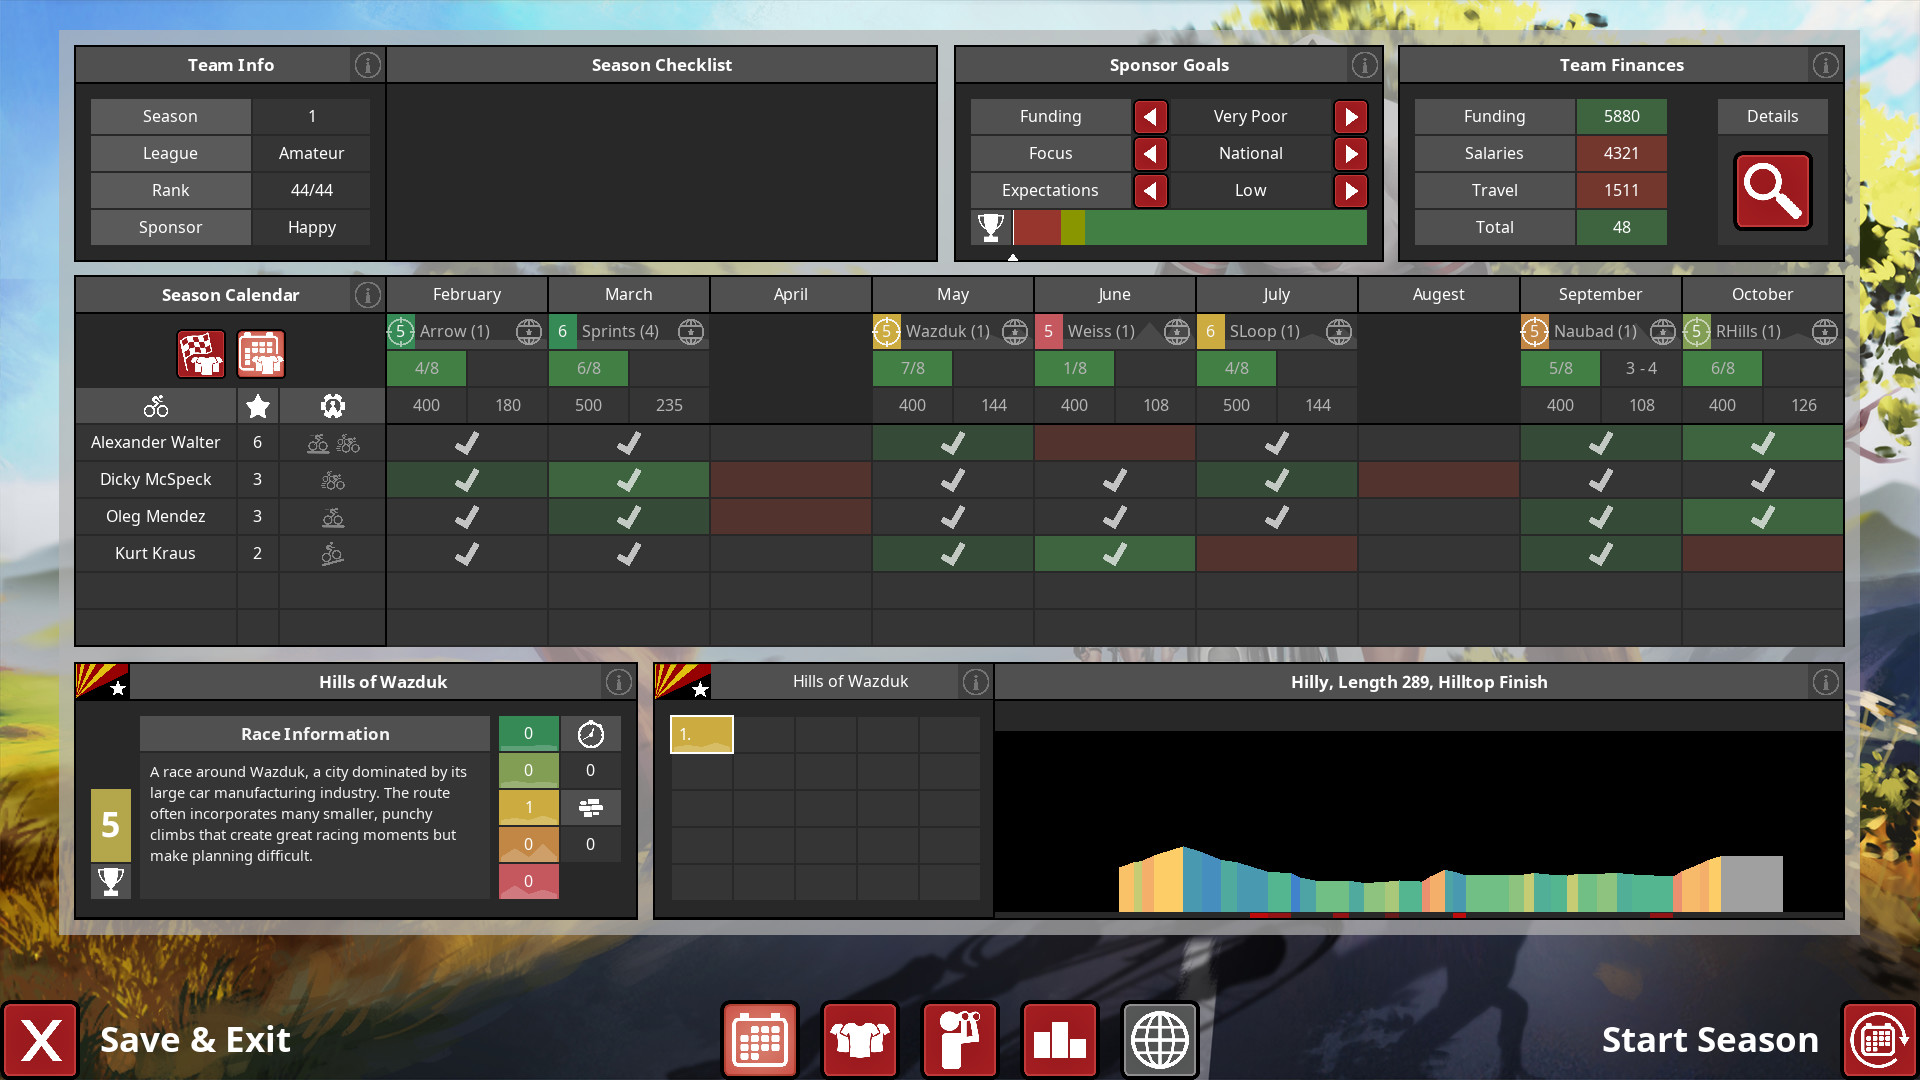This screenshot has height=1080, width=1920.
Task: Open the calendar icon in bottom toolbar
Action: click(760, 1040)
